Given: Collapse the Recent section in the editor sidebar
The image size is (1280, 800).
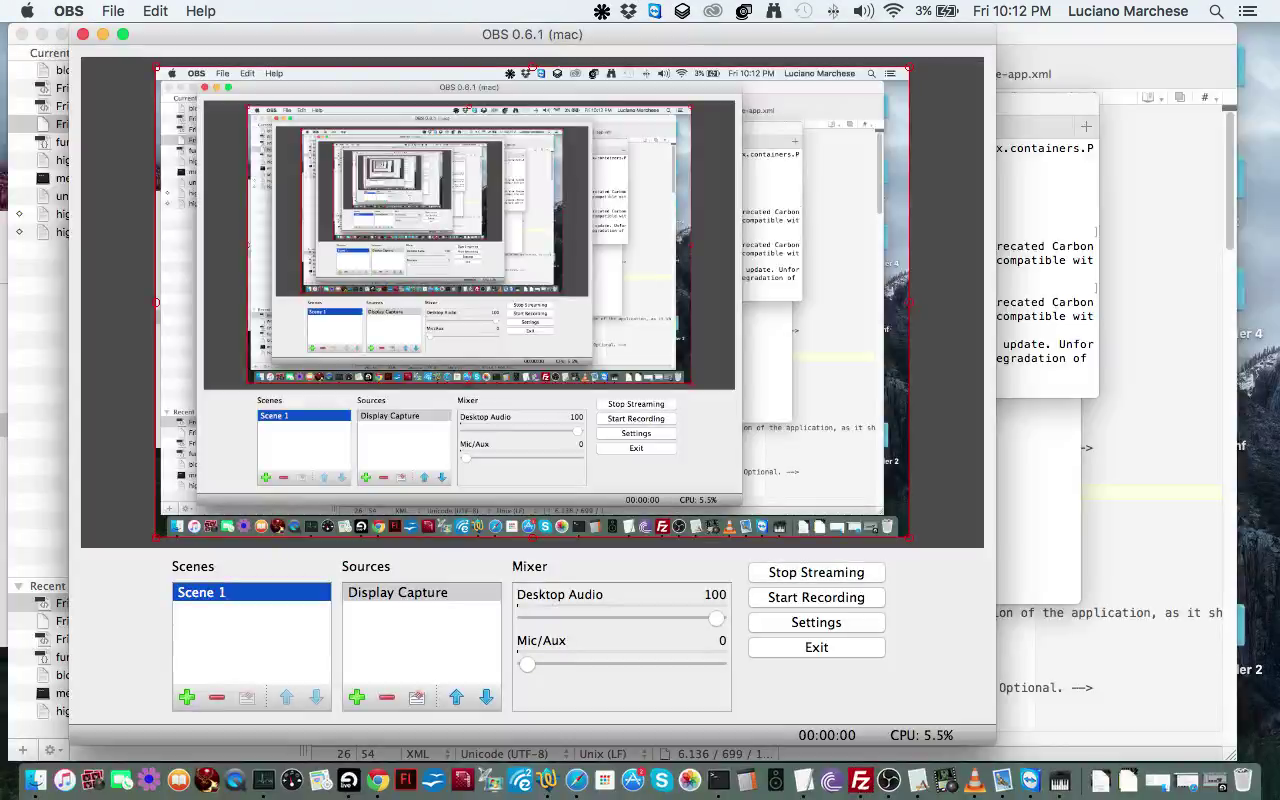Looking at the screenshot, I should (18, 586).
